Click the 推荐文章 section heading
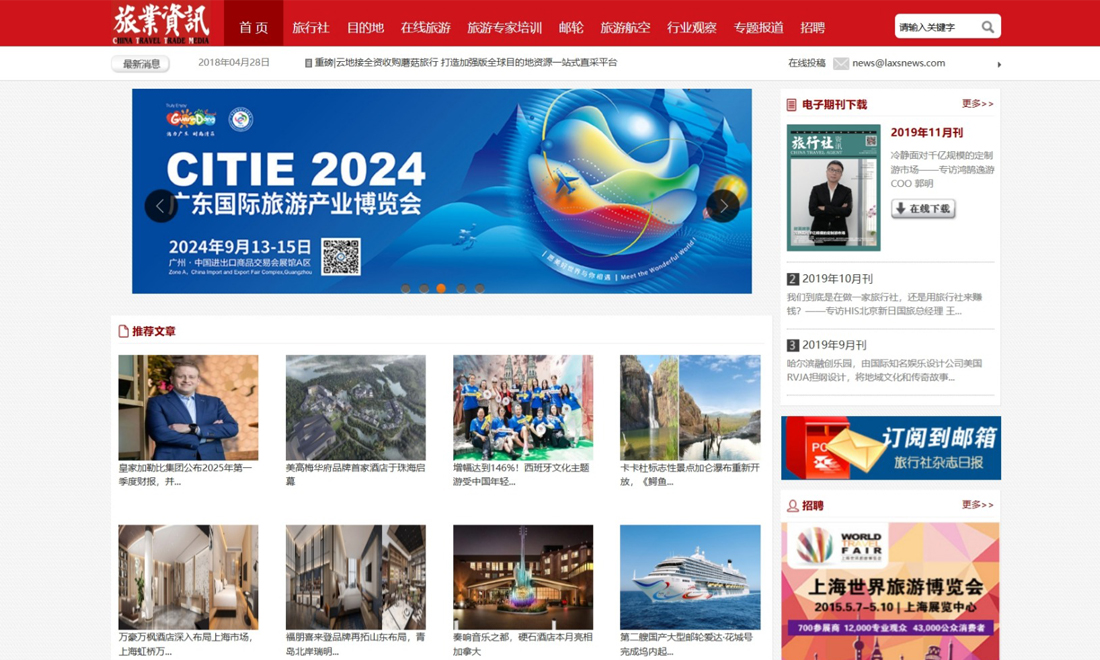The width and height of the screenshot is (1100, 660). (x=154, y=331)
